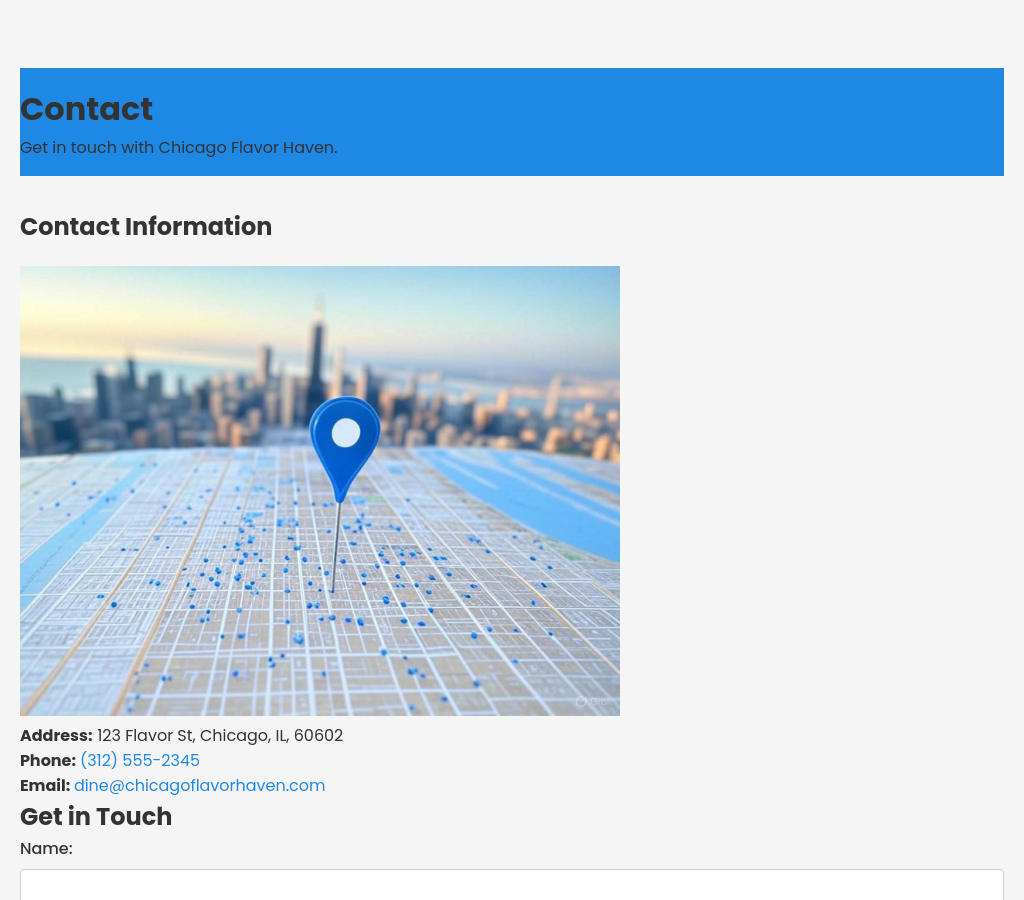Click empty space in the blue header banner
1024x900 pixels.
(x=700, y=120)
